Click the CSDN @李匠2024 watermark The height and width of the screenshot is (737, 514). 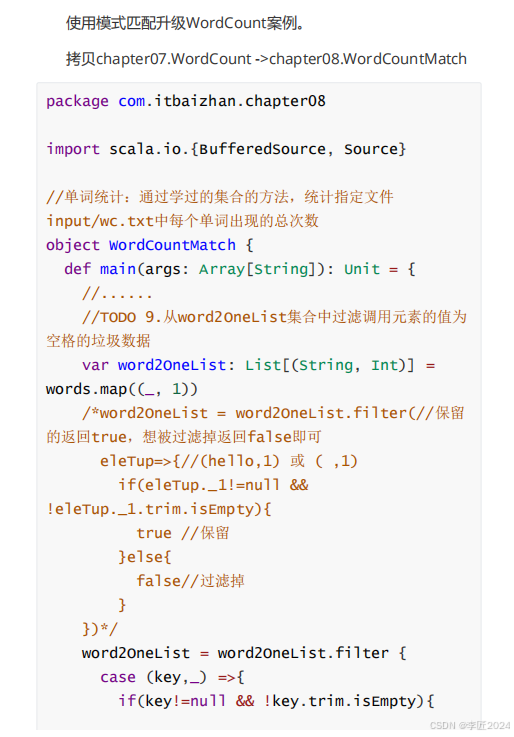point(470,725)
